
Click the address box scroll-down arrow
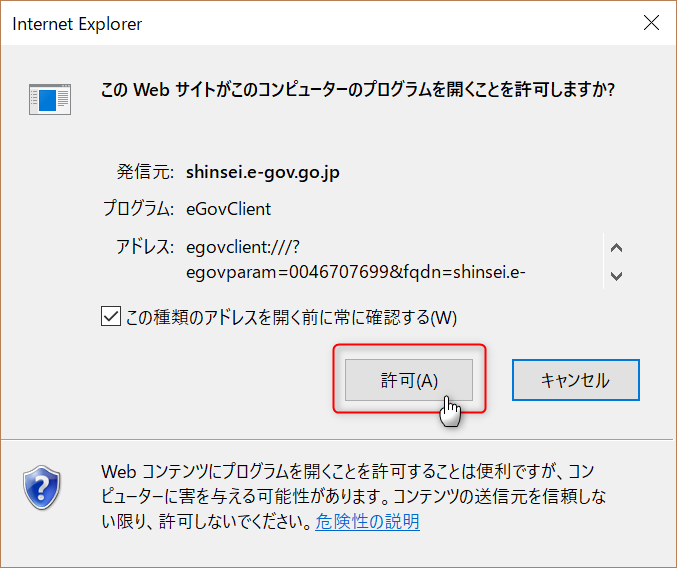(616, 275)
